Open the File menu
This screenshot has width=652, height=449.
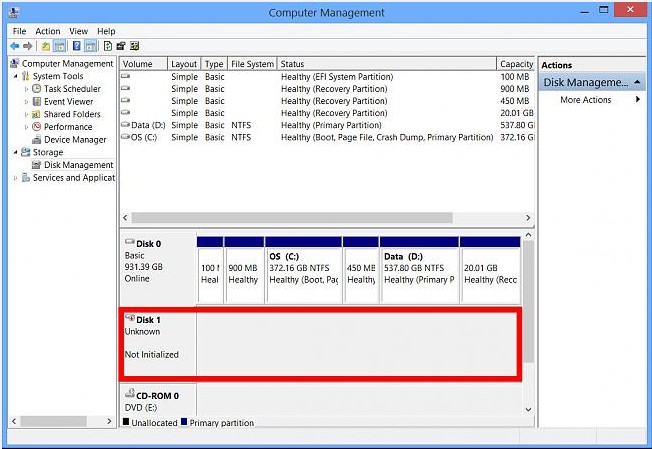point(19,31)
